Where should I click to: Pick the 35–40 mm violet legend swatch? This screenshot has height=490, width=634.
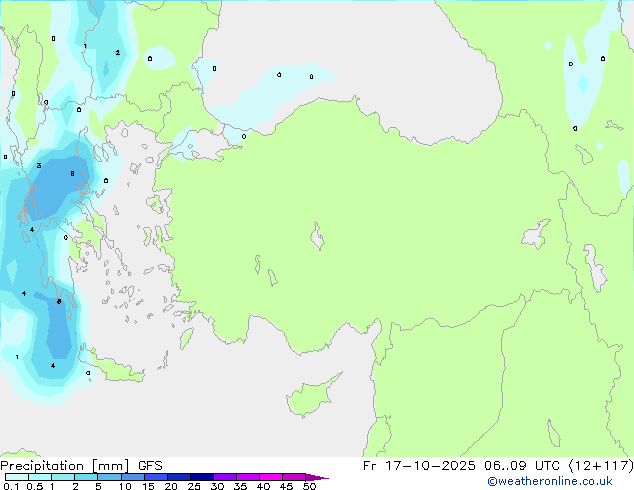click(247, 477)
